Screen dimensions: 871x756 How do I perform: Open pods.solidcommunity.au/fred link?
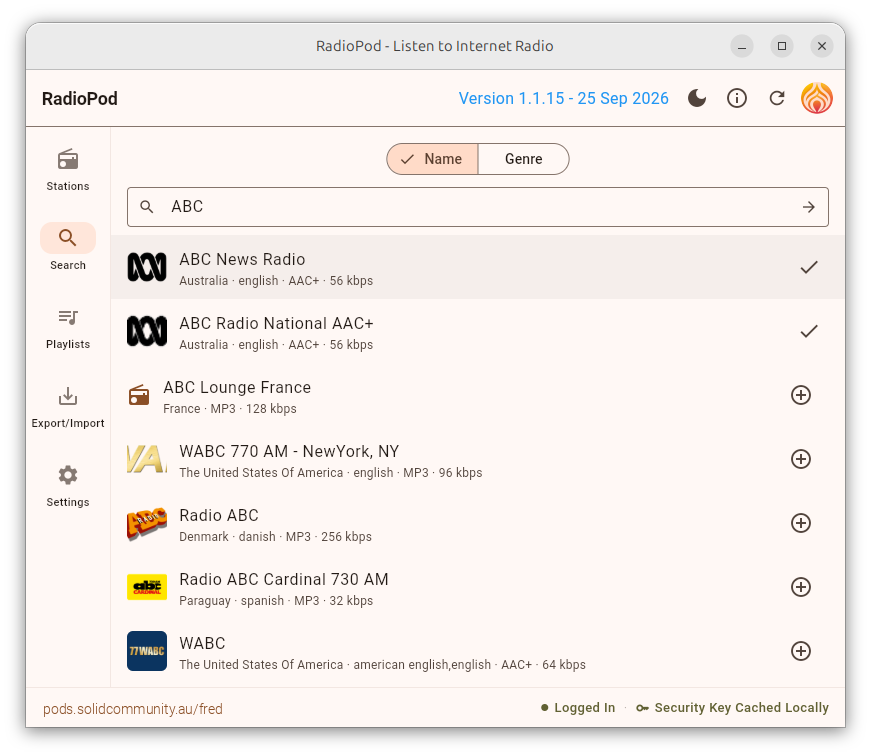point(133,709)
